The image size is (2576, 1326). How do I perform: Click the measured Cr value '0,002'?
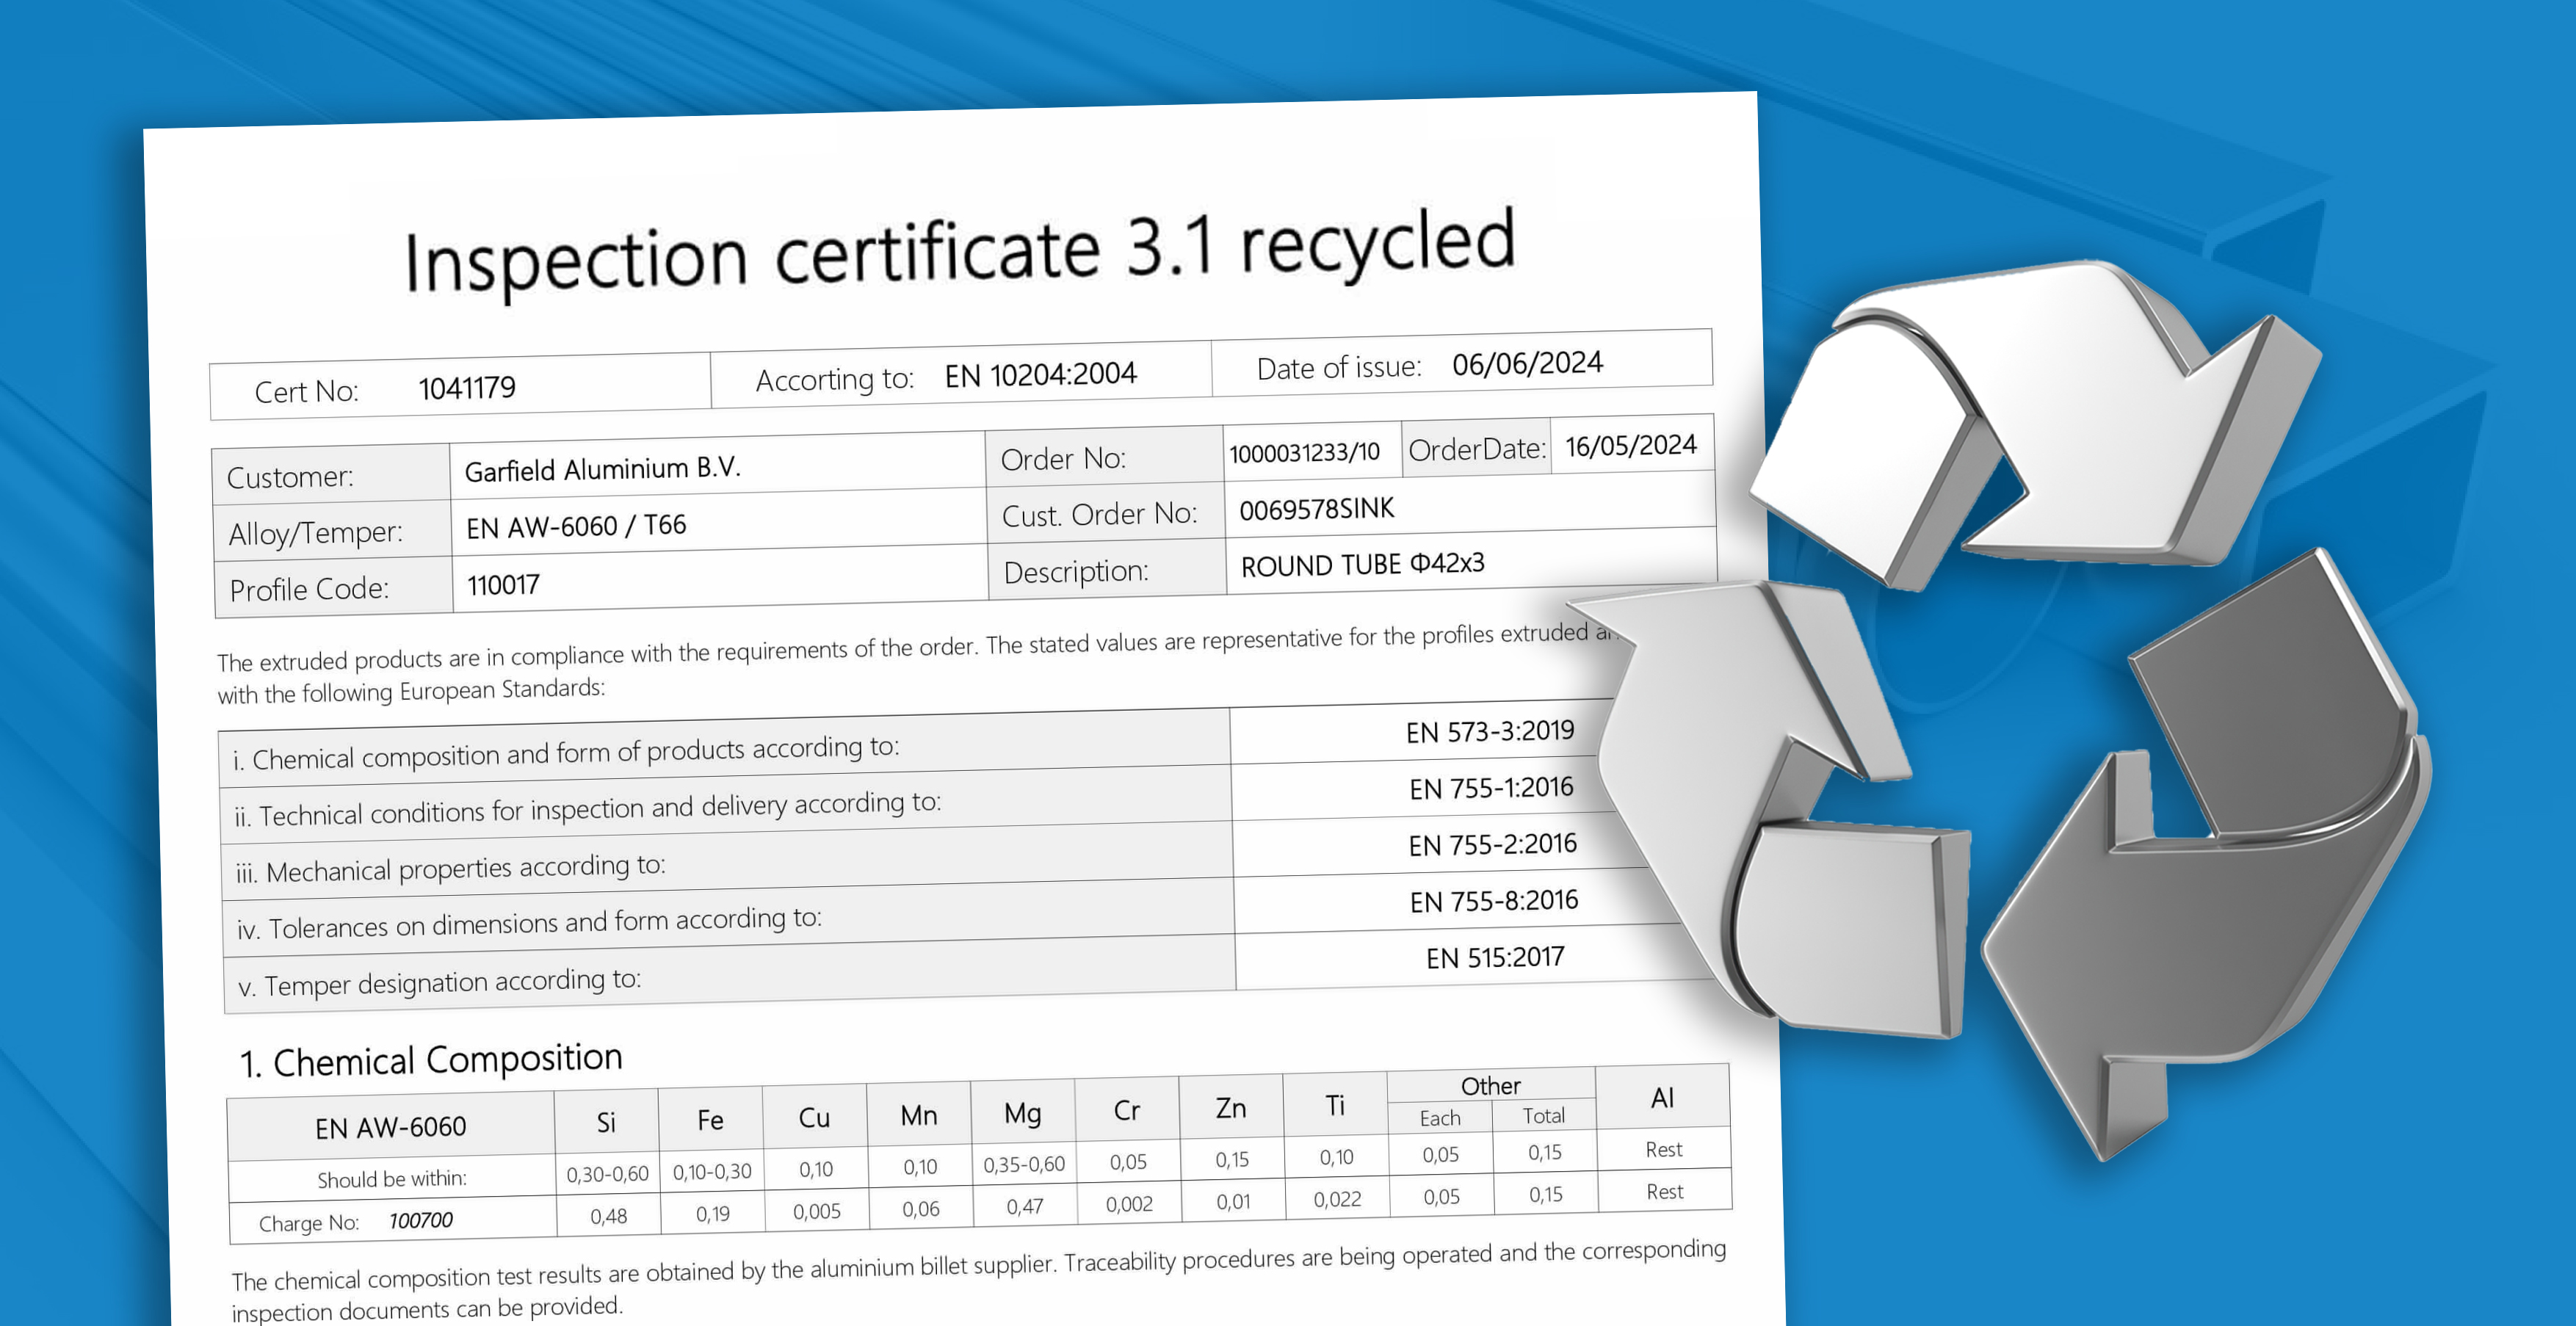pos(1129,1204)
